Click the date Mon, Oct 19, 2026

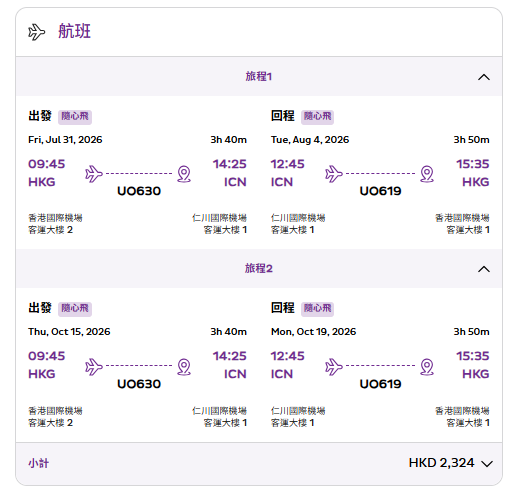[314, 332]
